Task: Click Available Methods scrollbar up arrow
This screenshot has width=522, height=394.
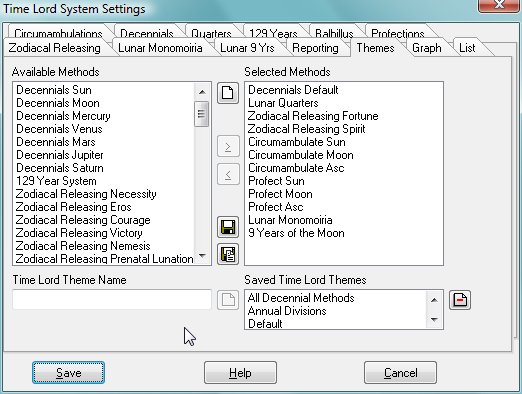Action: click(202, 91)
